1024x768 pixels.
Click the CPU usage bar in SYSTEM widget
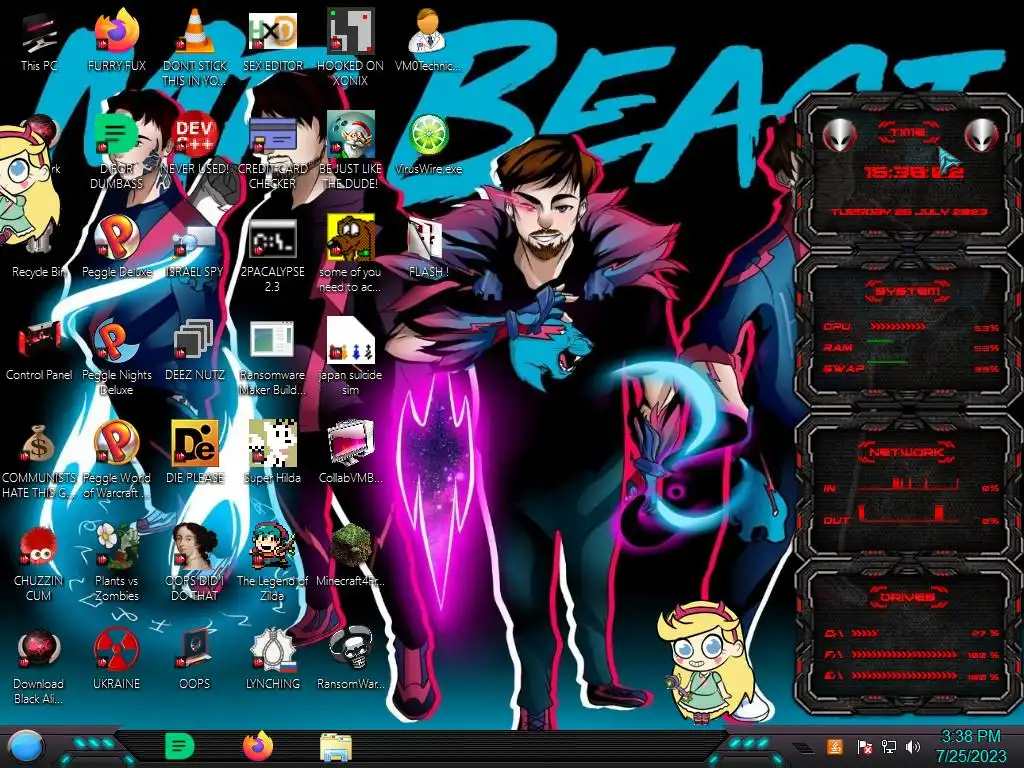[x=897, y=327]
